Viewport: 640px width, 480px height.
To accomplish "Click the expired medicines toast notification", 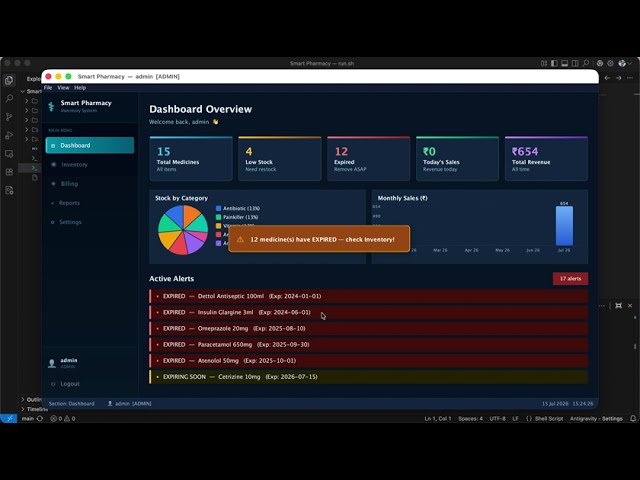I will (x=319, y=239).
